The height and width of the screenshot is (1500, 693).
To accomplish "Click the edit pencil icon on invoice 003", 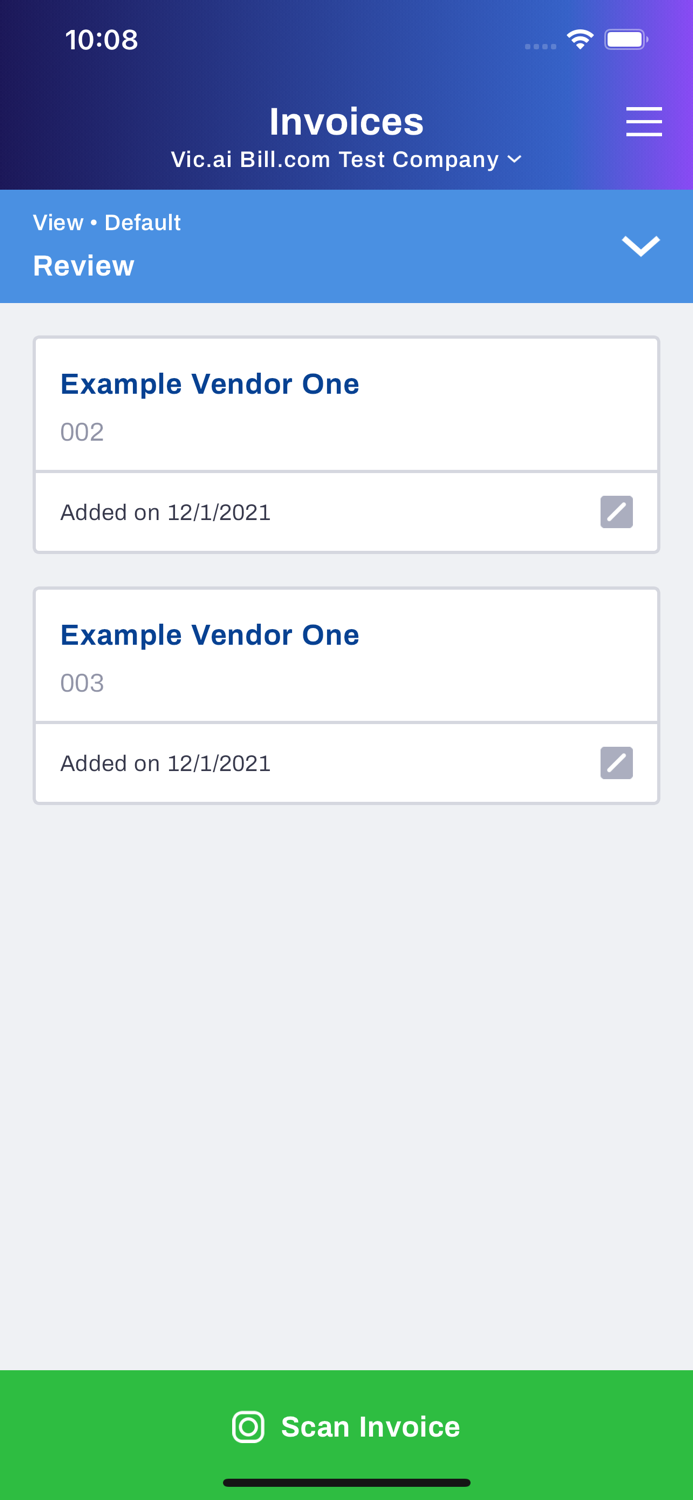I will point(618,762).
